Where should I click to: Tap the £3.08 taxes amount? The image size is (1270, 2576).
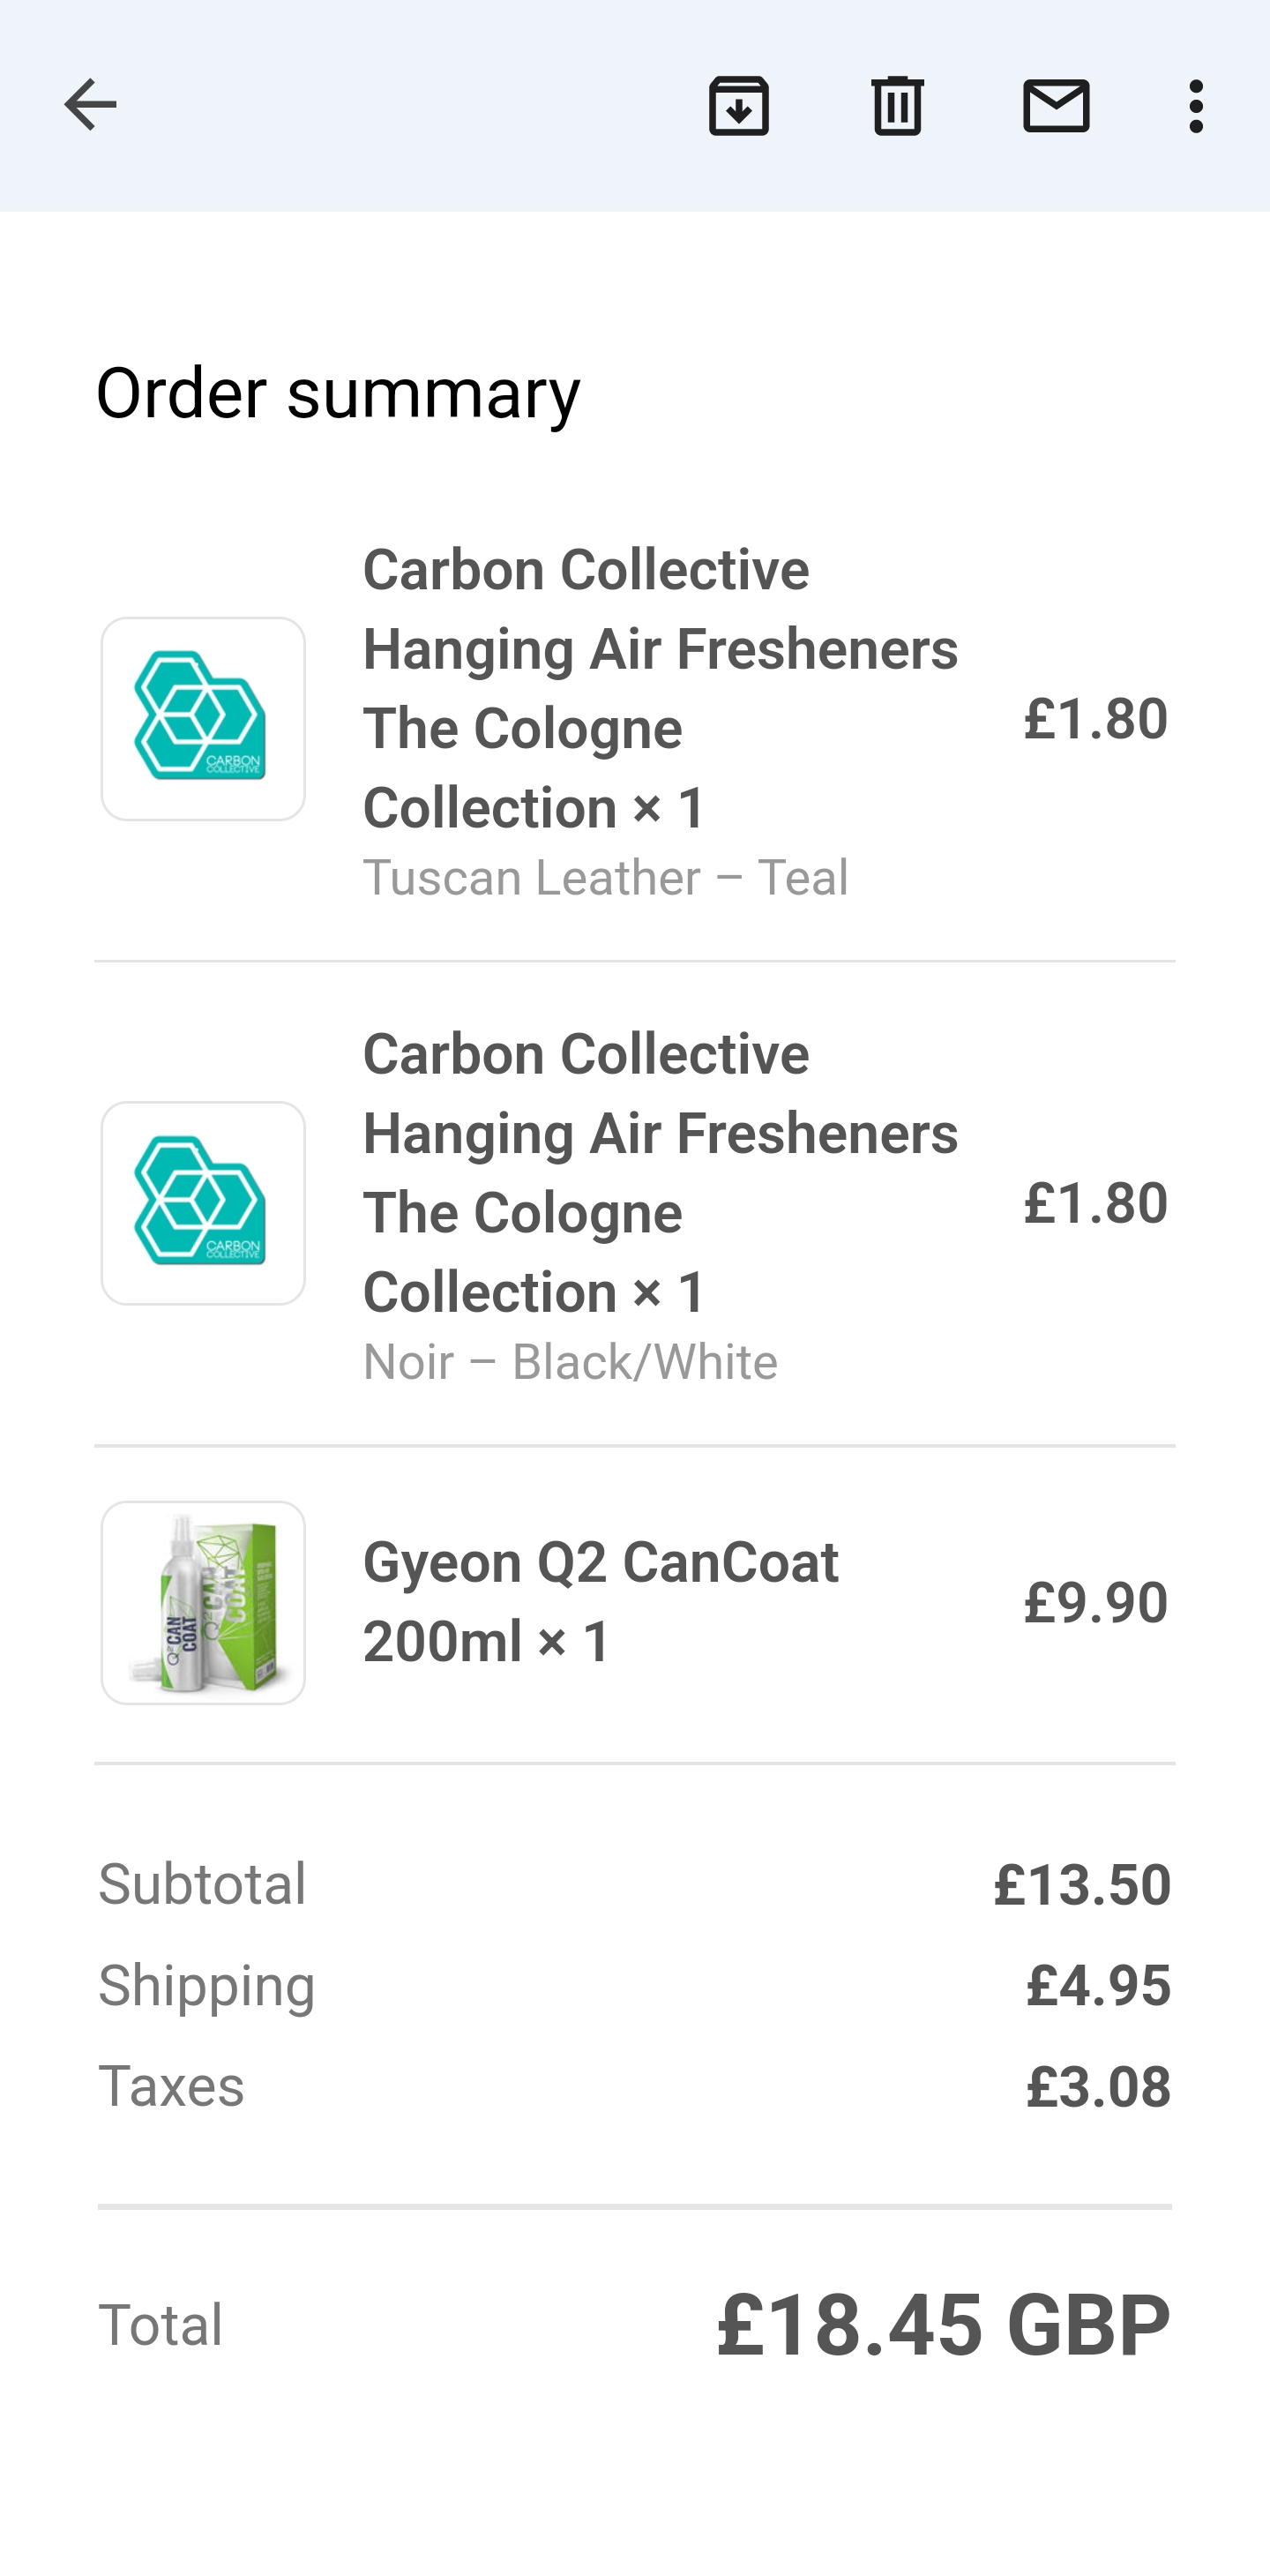click(1098, 2086)
